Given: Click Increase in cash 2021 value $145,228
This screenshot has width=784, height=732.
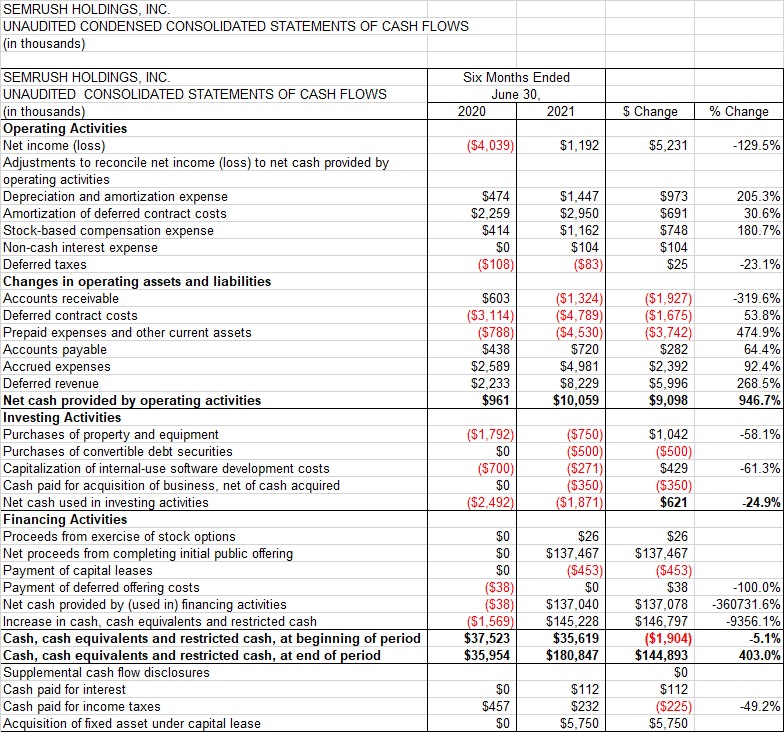Looking at the screenshot, I should click(x=572, y=622).
